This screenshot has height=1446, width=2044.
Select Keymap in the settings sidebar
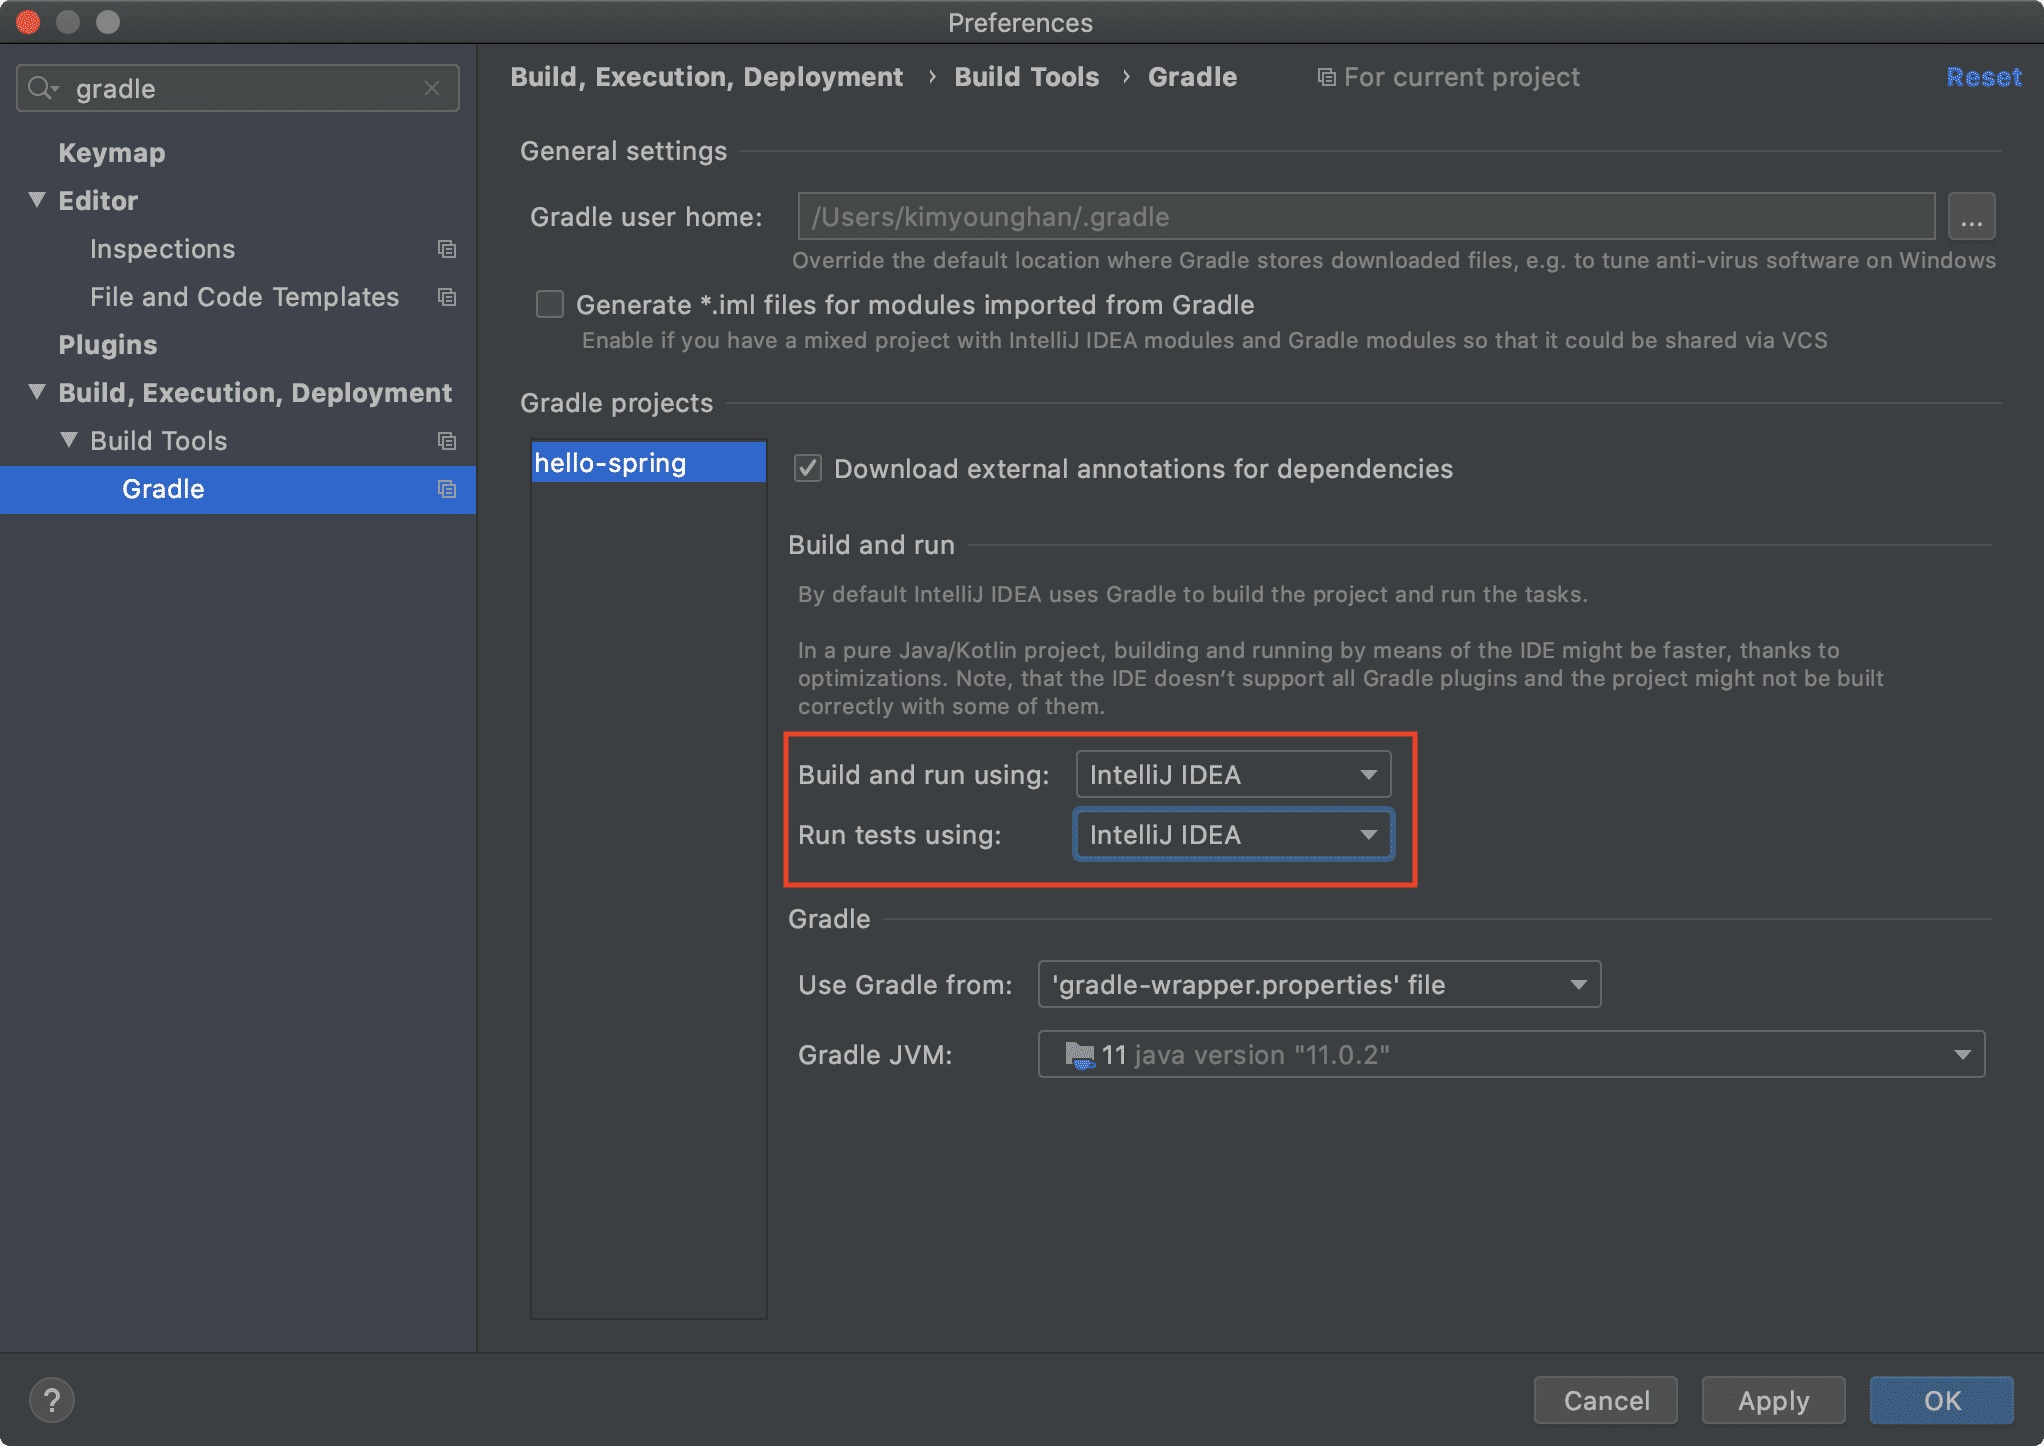[x=112, y=153]
